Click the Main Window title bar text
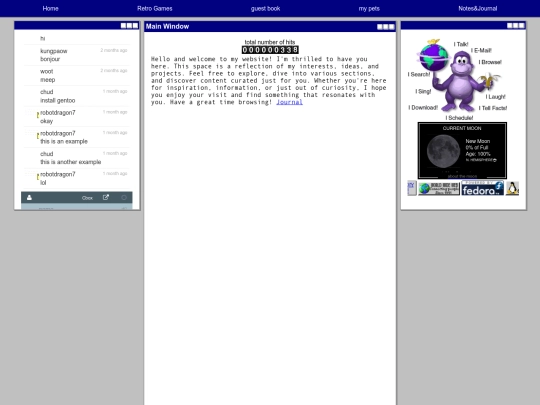This screenshot has width=540, height=405. click(167, 27)
